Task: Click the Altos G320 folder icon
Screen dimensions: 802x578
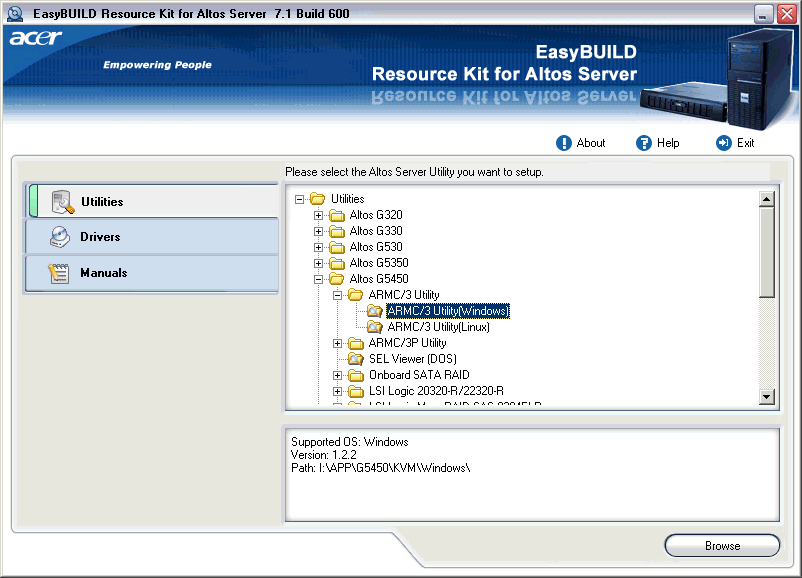Action: [x=337, y=215]
